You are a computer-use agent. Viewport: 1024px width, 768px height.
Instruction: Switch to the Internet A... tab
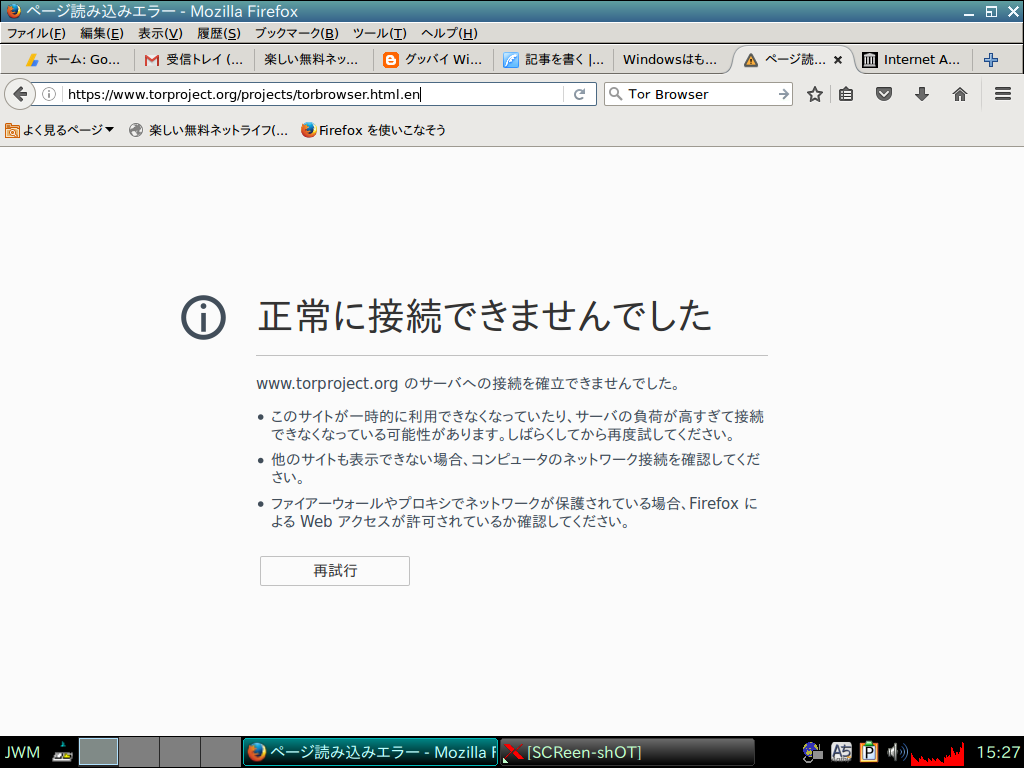[913, 60]
